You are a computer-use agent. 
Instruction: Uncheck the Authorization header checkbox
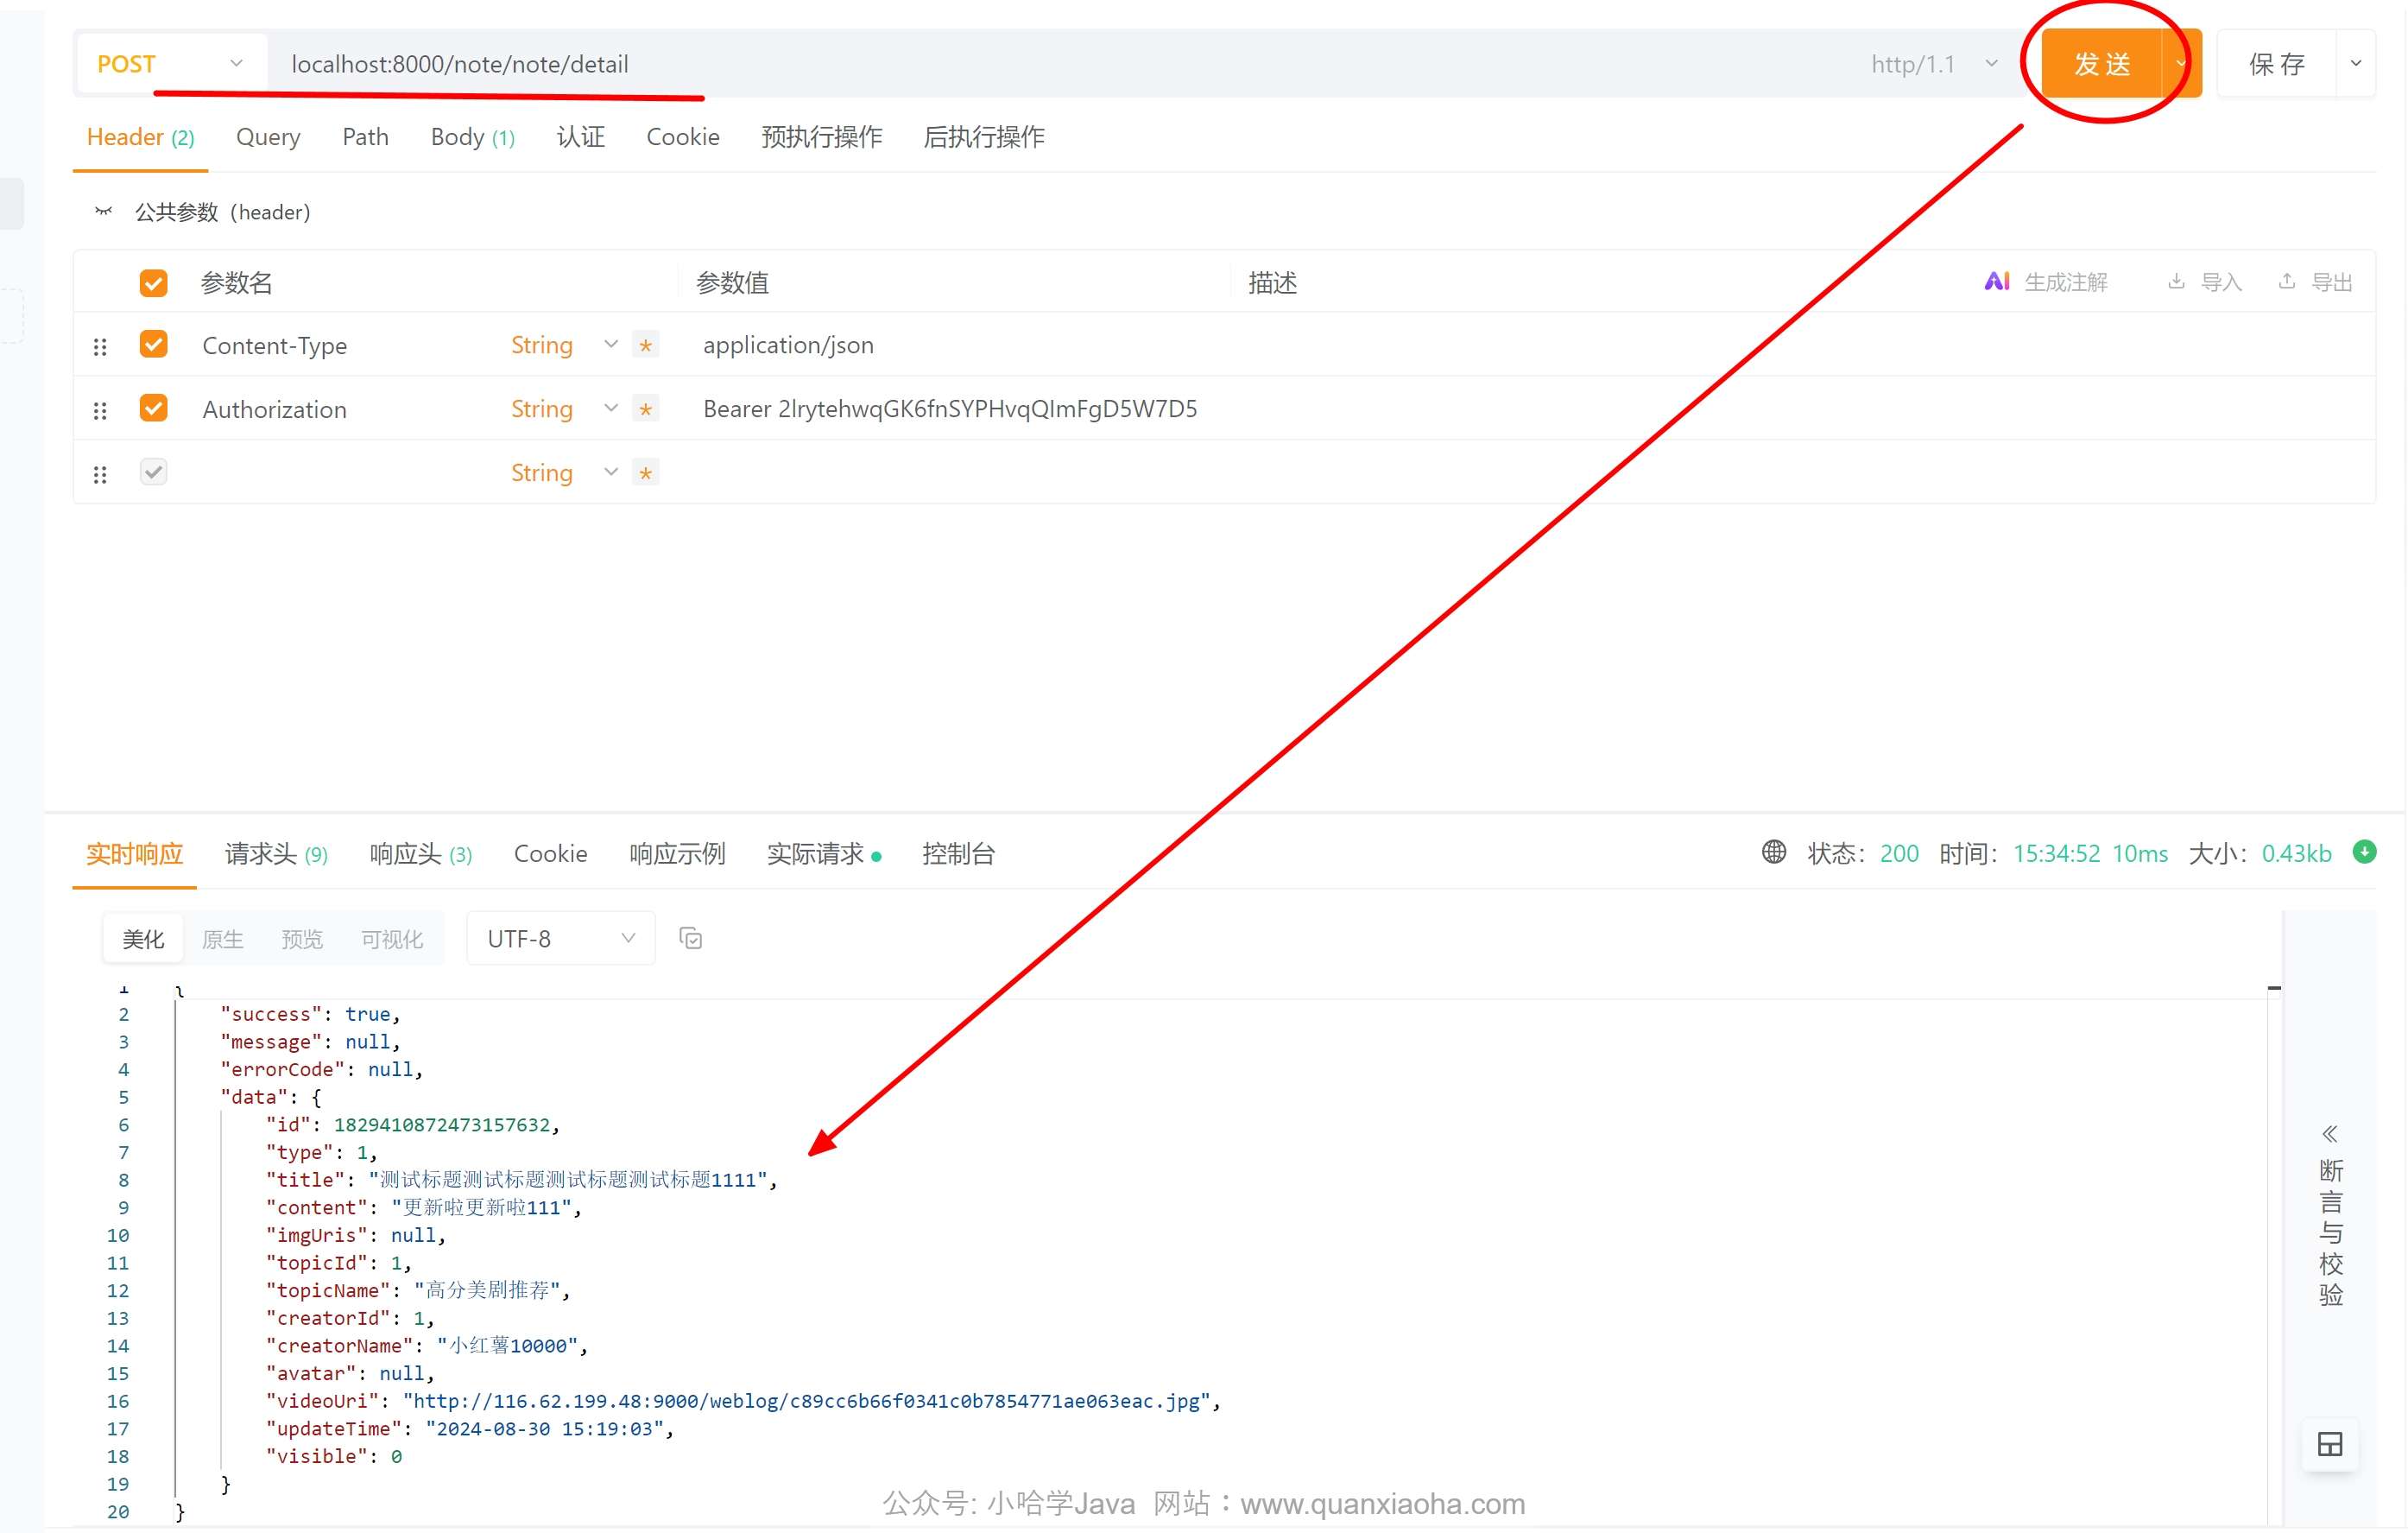pos(153,408)
